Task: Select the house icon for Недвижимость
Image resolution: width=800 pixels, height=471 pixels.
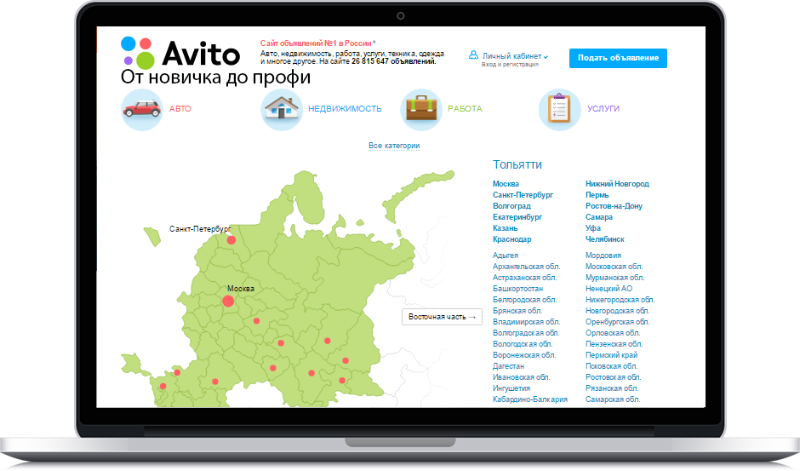Action: click(x=281, y=109)
